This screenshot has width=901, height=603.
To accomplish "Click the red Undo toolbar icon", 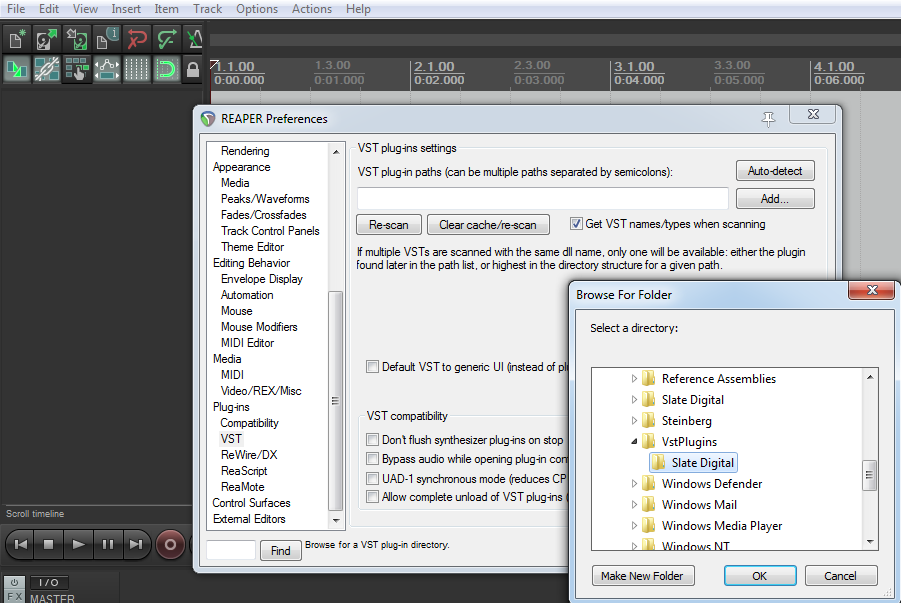I will 137,40.
